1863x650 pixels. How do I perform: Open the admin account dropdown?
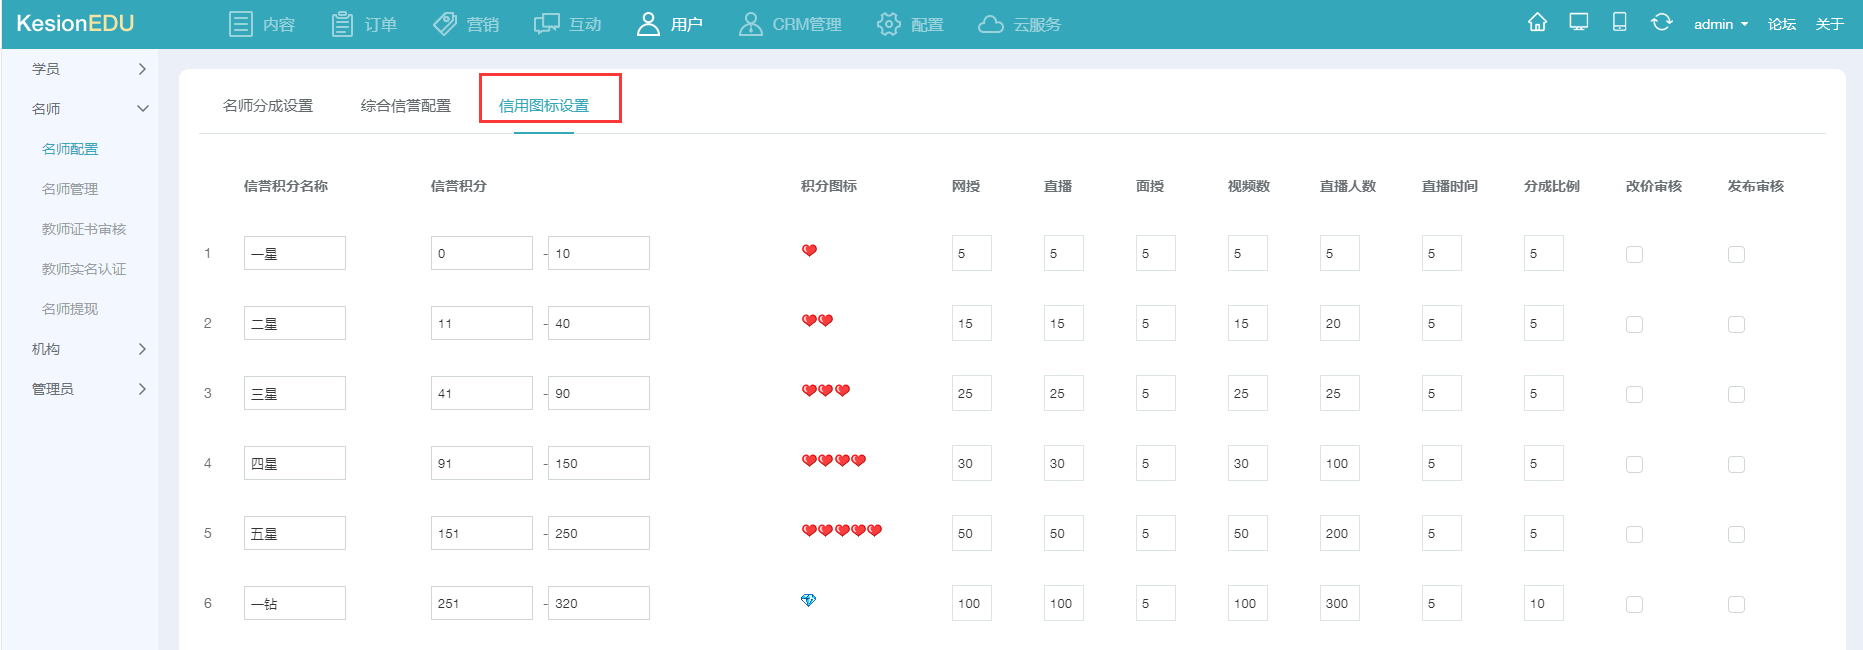(x=1720, y=24)
